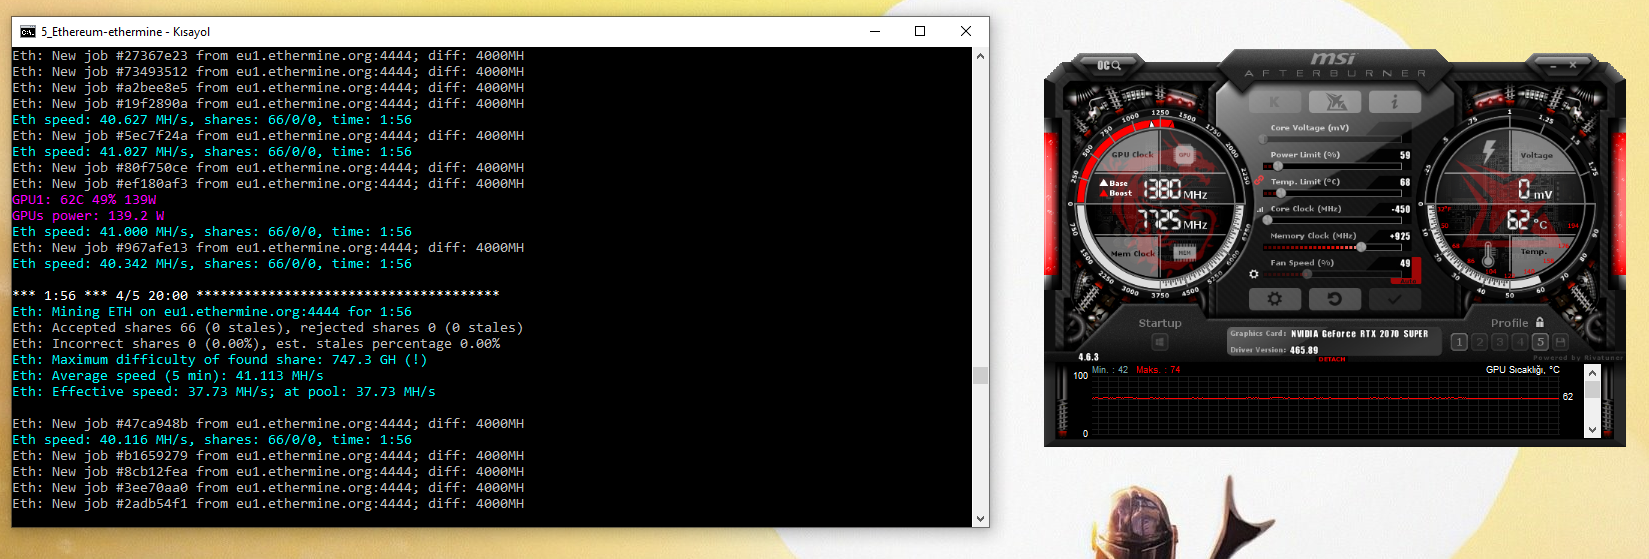
Task: Click 'Average speed (5 min): 41.113 MH/s' line
Action: [168, 376]
